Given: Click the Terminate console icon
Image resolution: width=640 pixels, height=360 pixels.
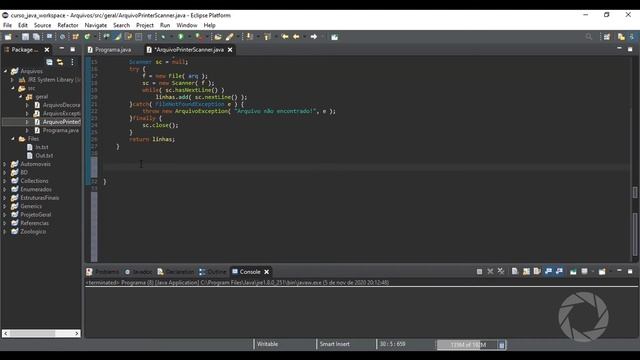Looking at the screenshot, I should tap(479, 271).
